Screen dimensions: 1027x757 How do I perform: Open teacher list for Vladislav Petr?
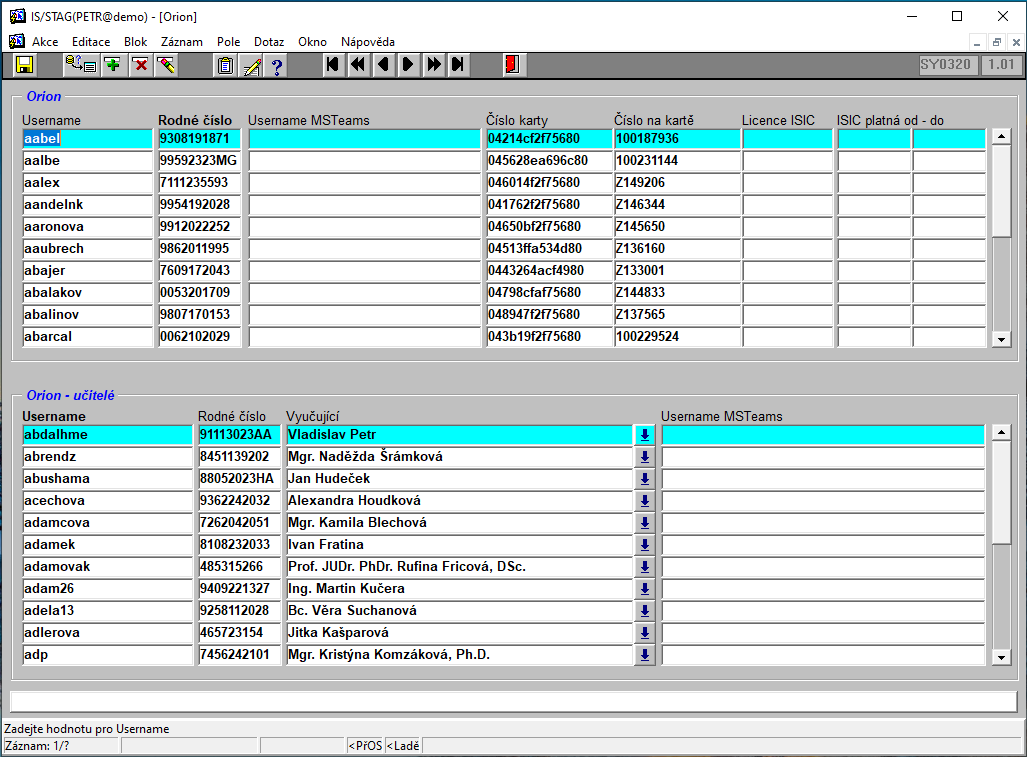[x=644, y=435]
